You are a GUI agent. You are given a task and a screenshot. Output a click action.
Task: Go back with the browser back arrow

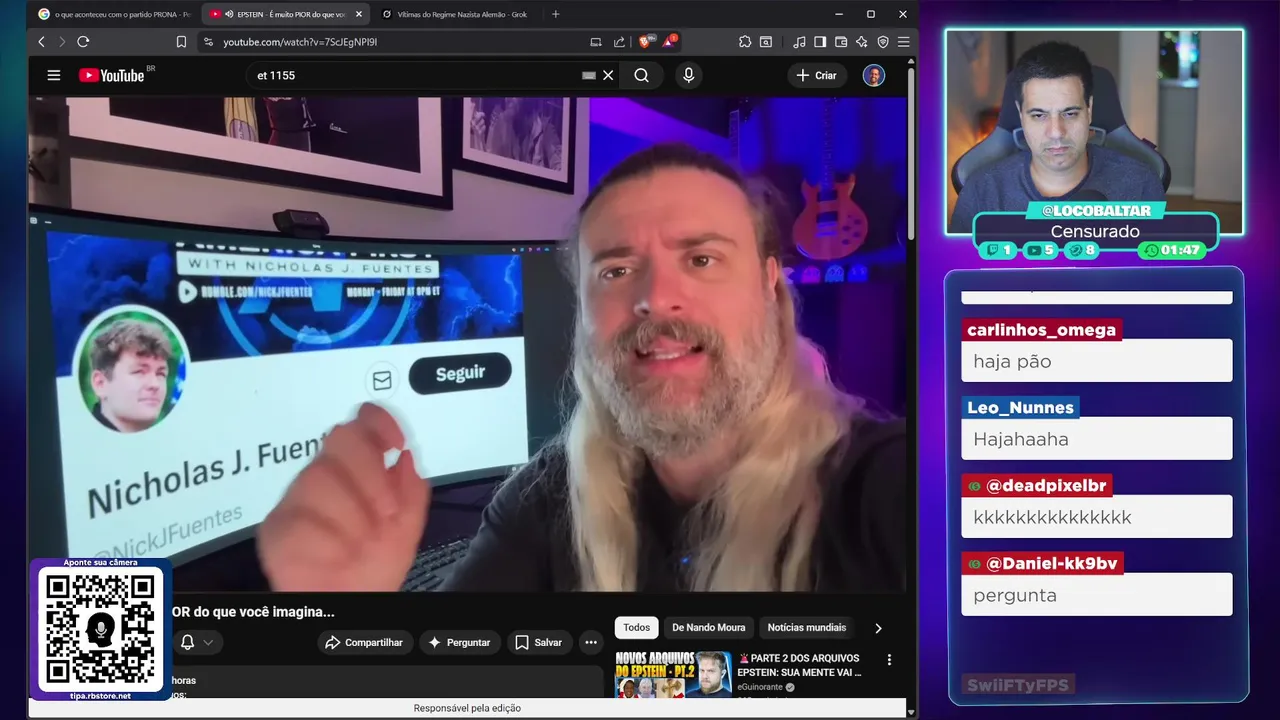pyautogui.click(x=41, y=42)
